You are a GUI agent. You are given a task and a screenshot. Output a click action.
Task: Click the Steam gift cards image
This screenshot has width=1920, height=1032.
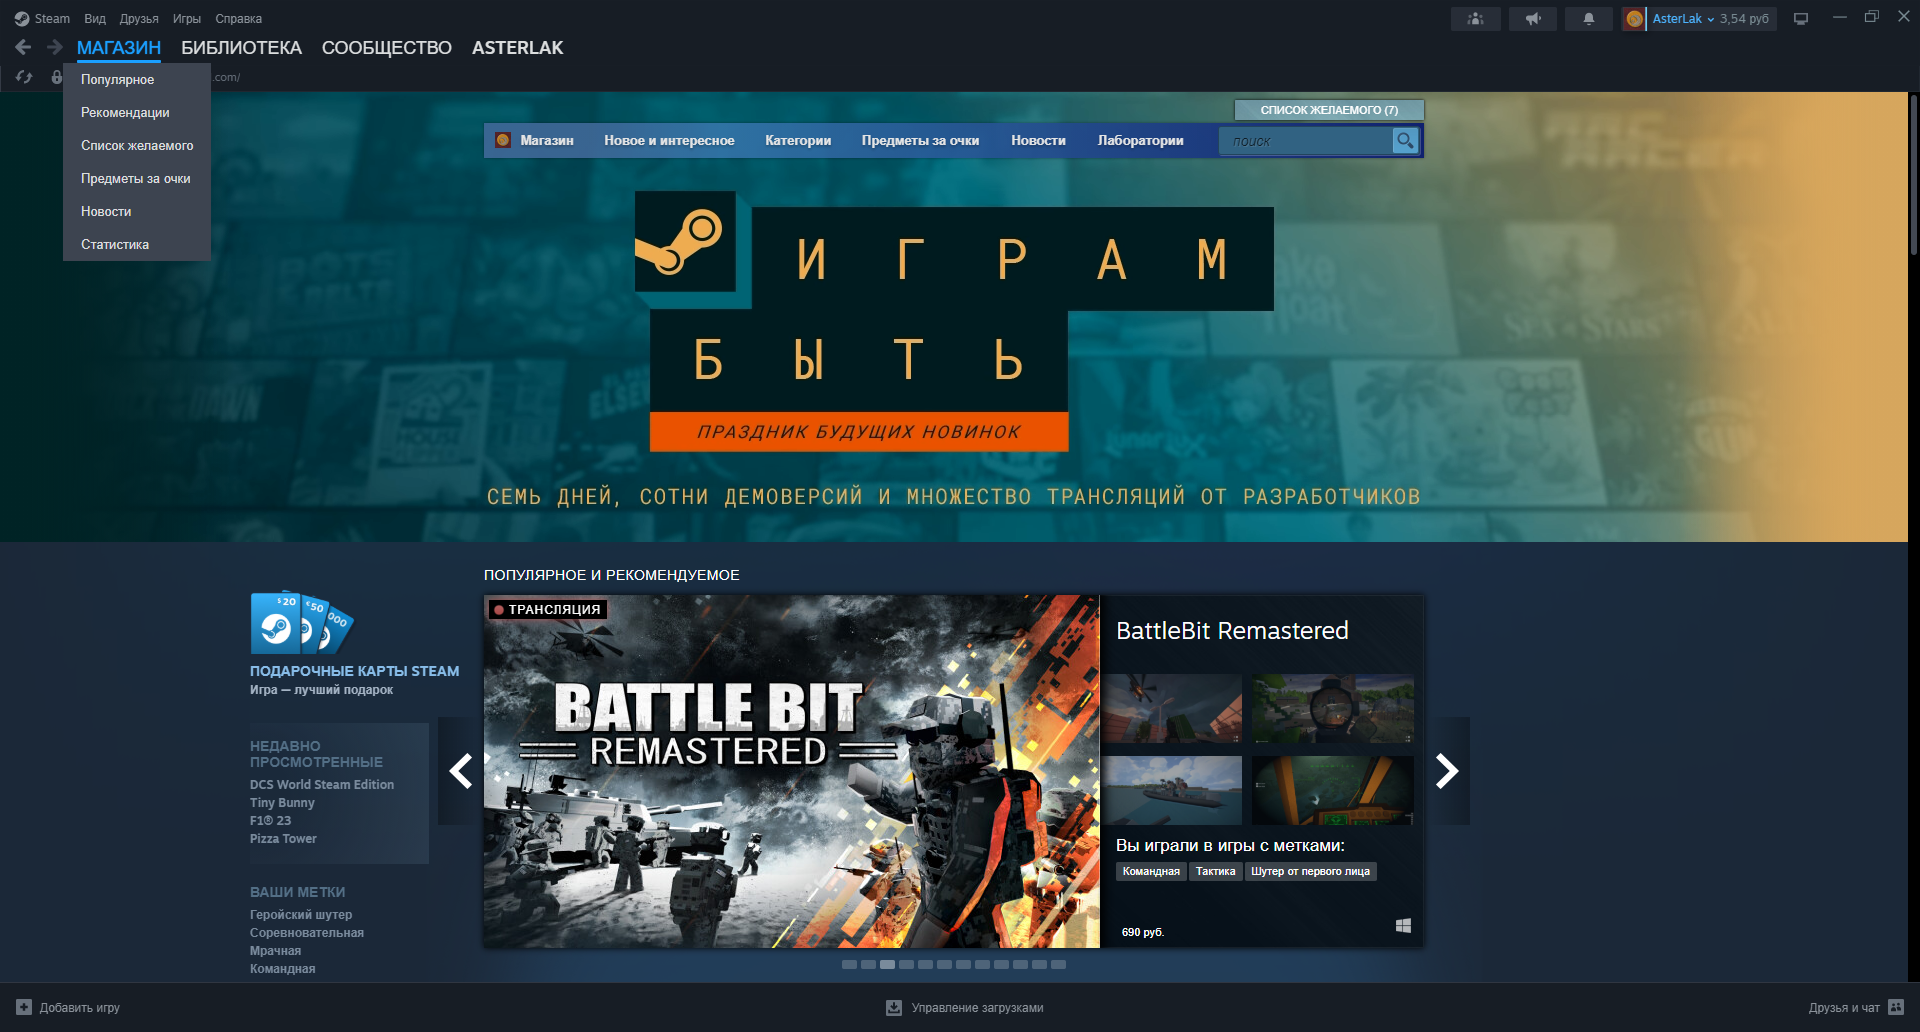(x=302, y=622)
